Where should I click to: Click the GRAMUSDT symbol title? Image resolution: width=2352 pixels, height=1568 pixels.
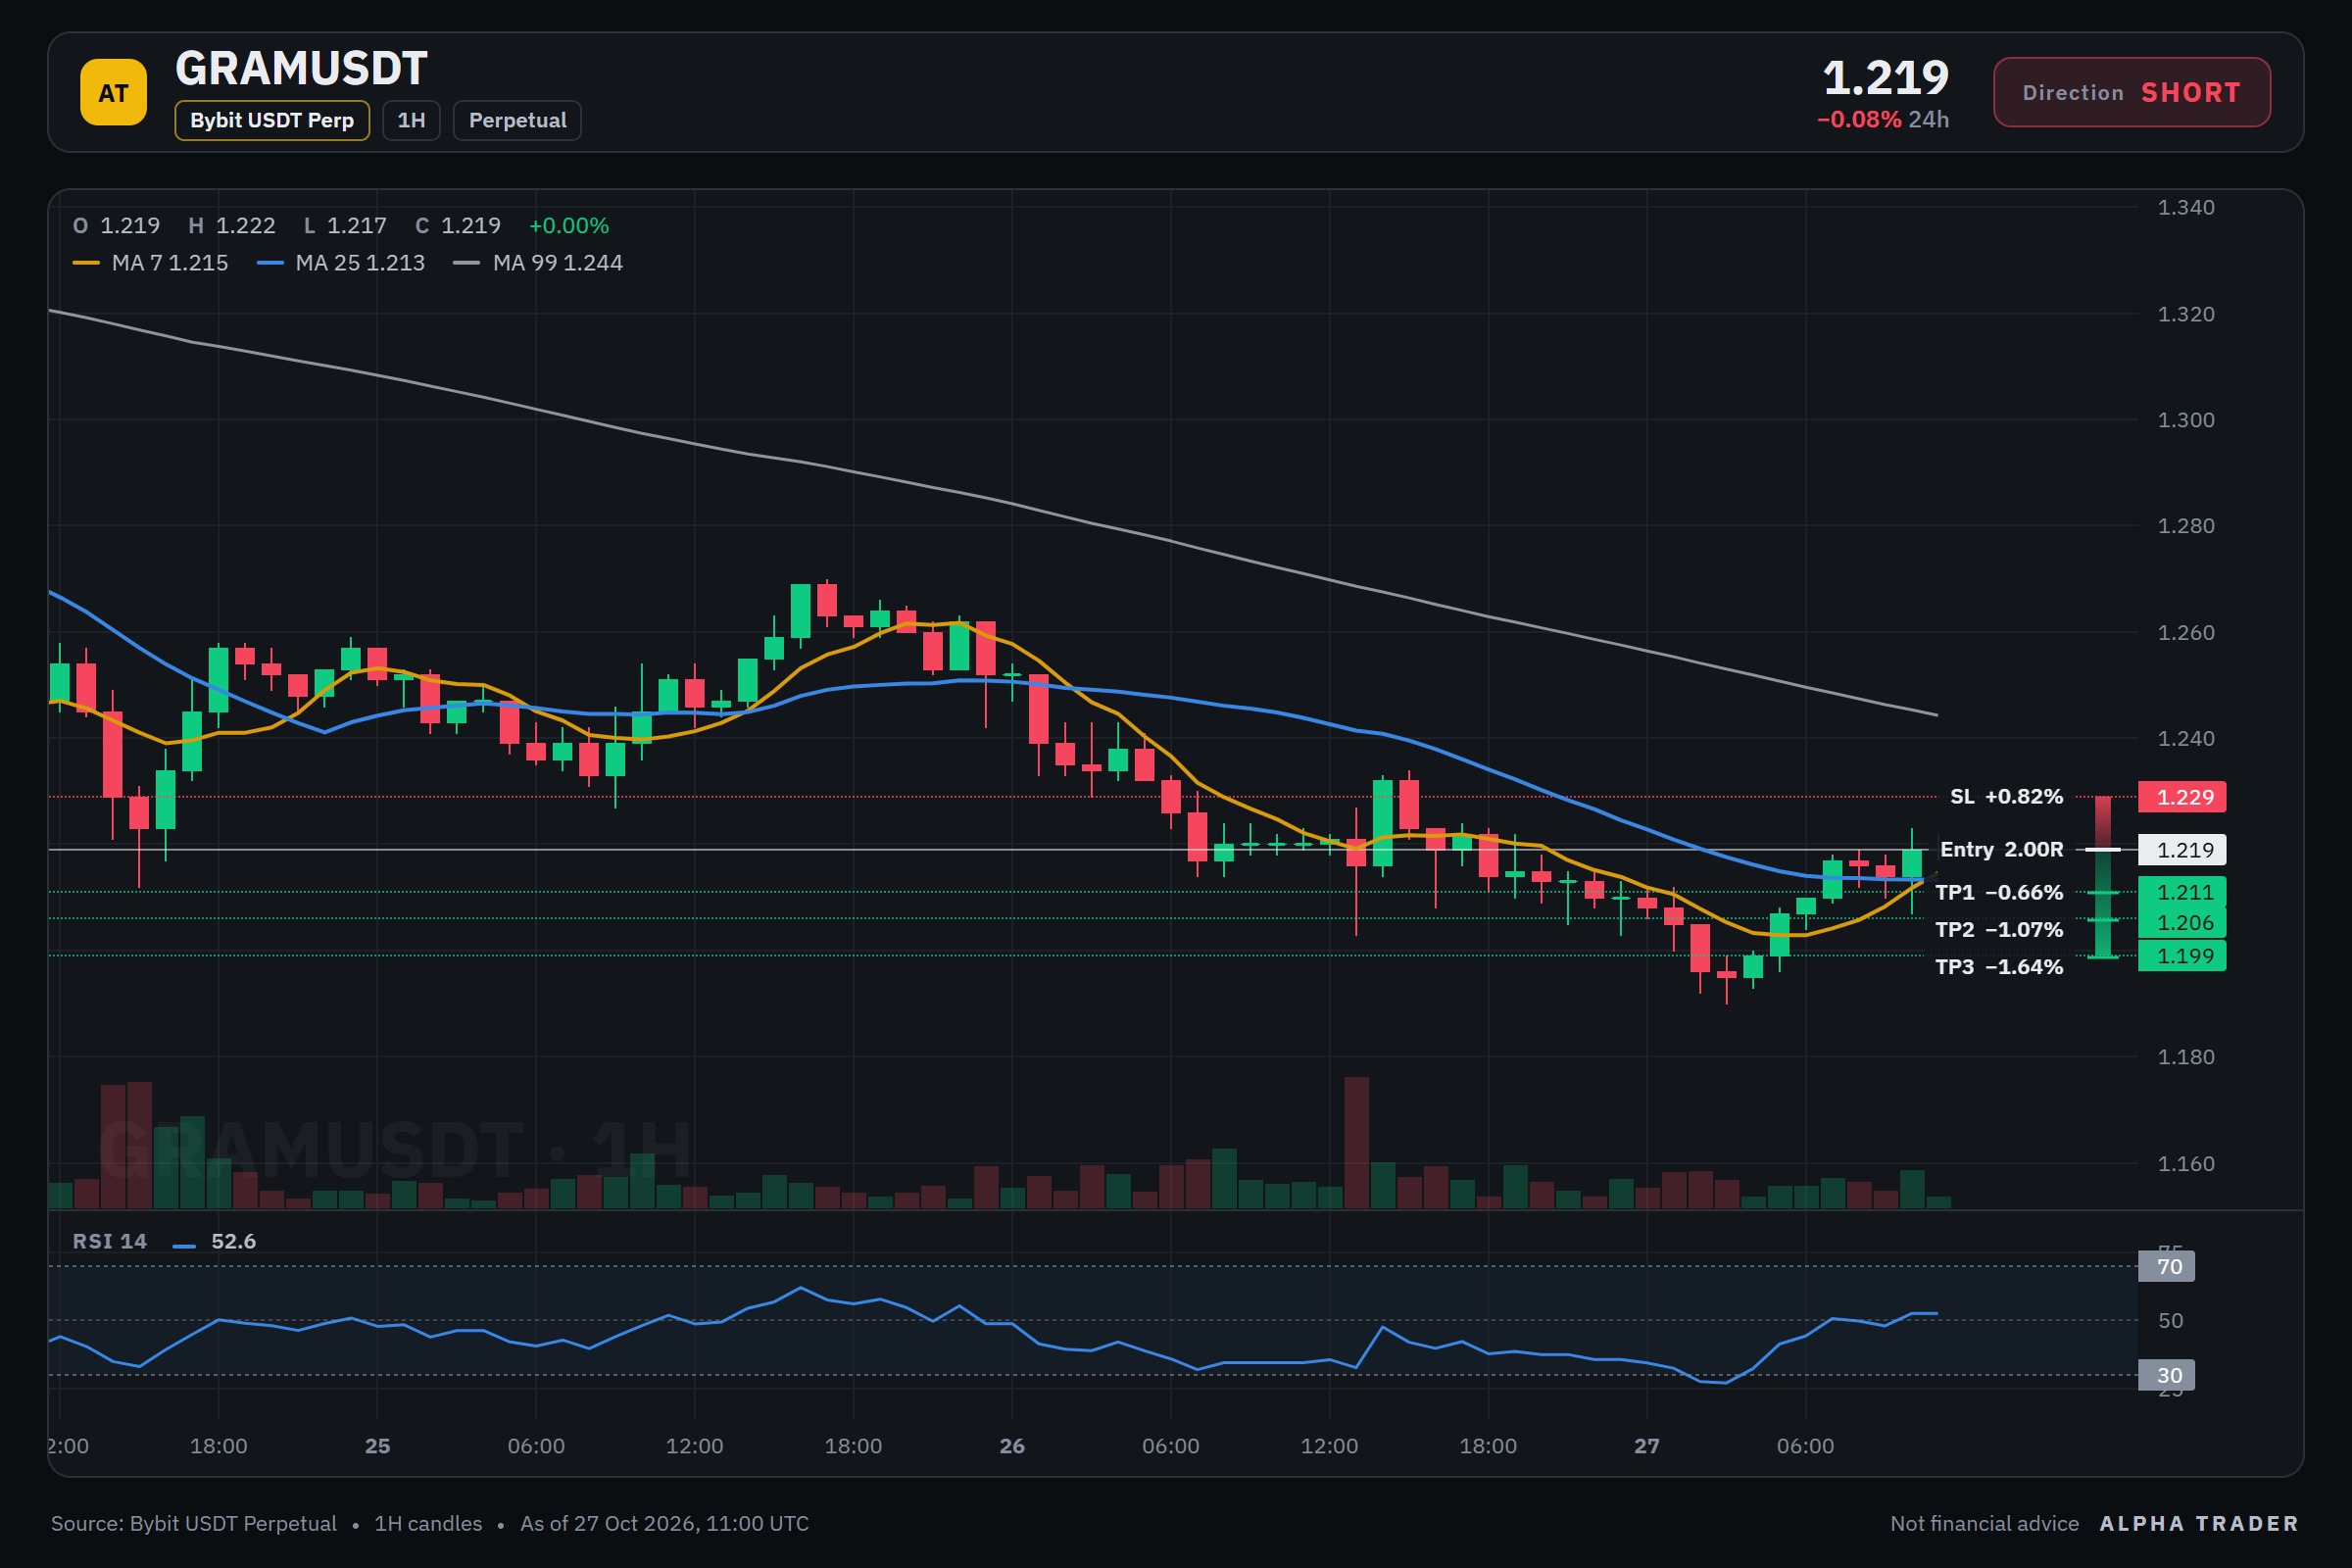pyautogui.click(x=301, y=68)
